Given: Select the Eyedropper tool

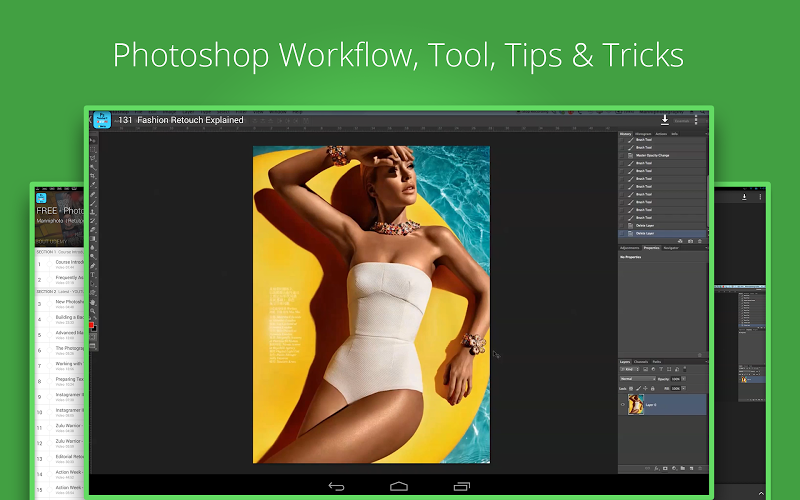Looking at the screenshot, I should 93,185.
